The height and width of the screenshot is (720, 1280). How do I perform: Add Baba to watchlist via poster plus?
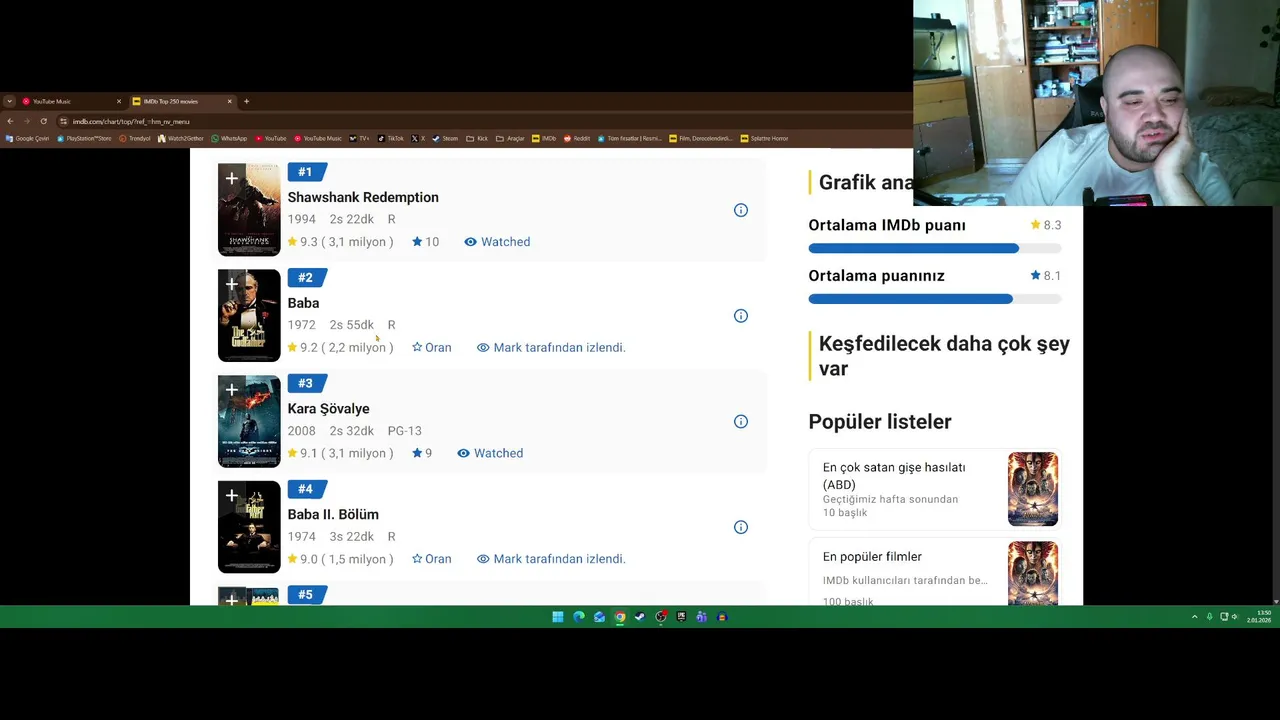pyautogui.click(x=231, y=284)
